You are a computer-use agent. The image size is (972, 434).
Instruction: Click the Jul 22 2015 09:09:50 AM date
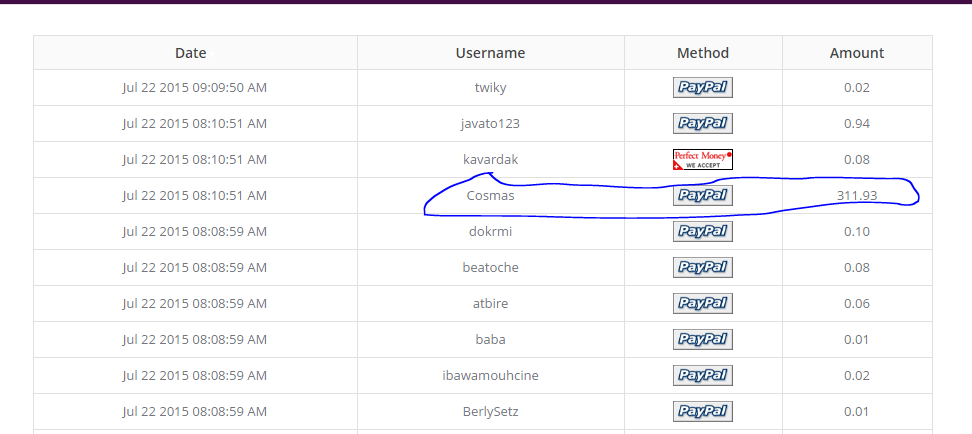[x=195, y=88]
